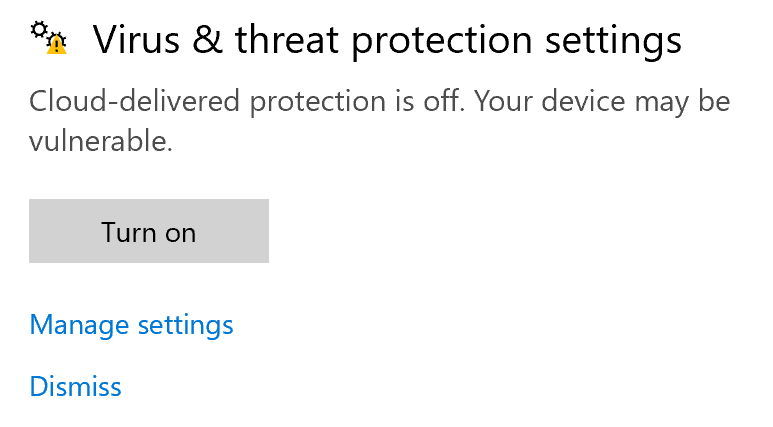Open the Manage settings link
Screen dimensions: 773x427
coord(131,325)
